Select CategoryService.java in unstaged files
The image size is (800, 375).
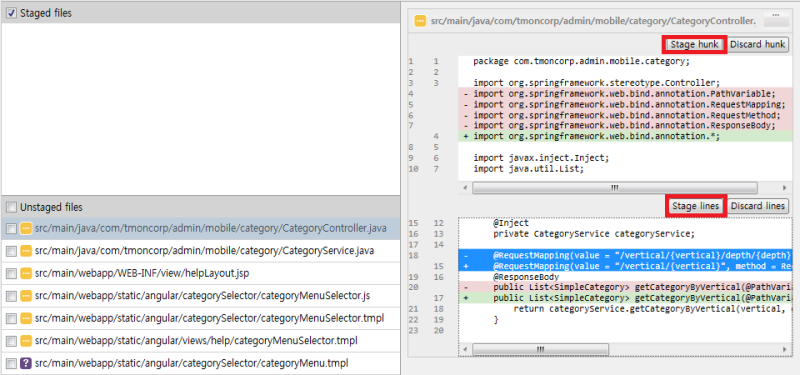pos(201,251)
